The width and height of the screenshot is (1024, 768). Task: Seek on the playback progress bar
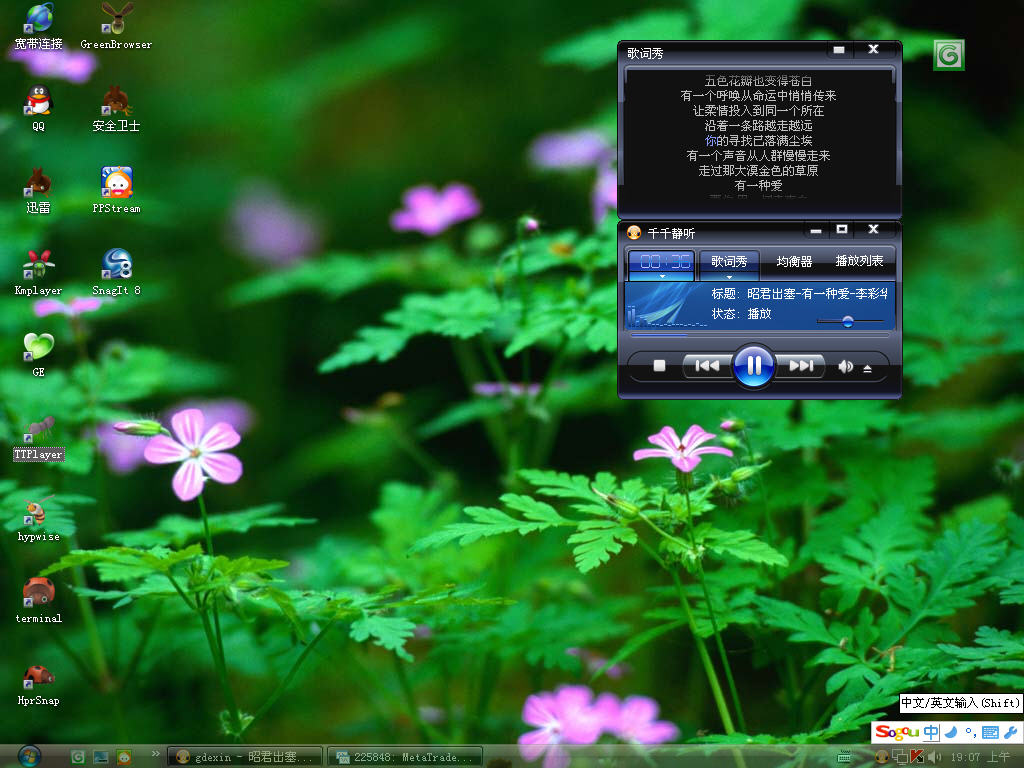[x=760, y=335]
